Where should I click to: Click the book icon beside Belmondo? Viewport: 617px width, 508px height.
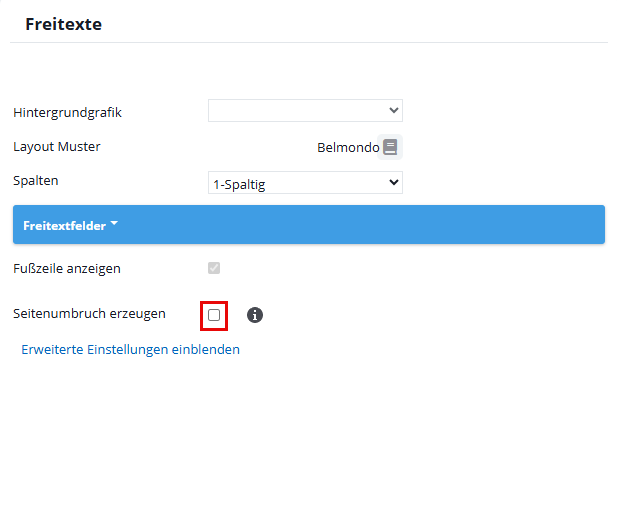(390, 148)
